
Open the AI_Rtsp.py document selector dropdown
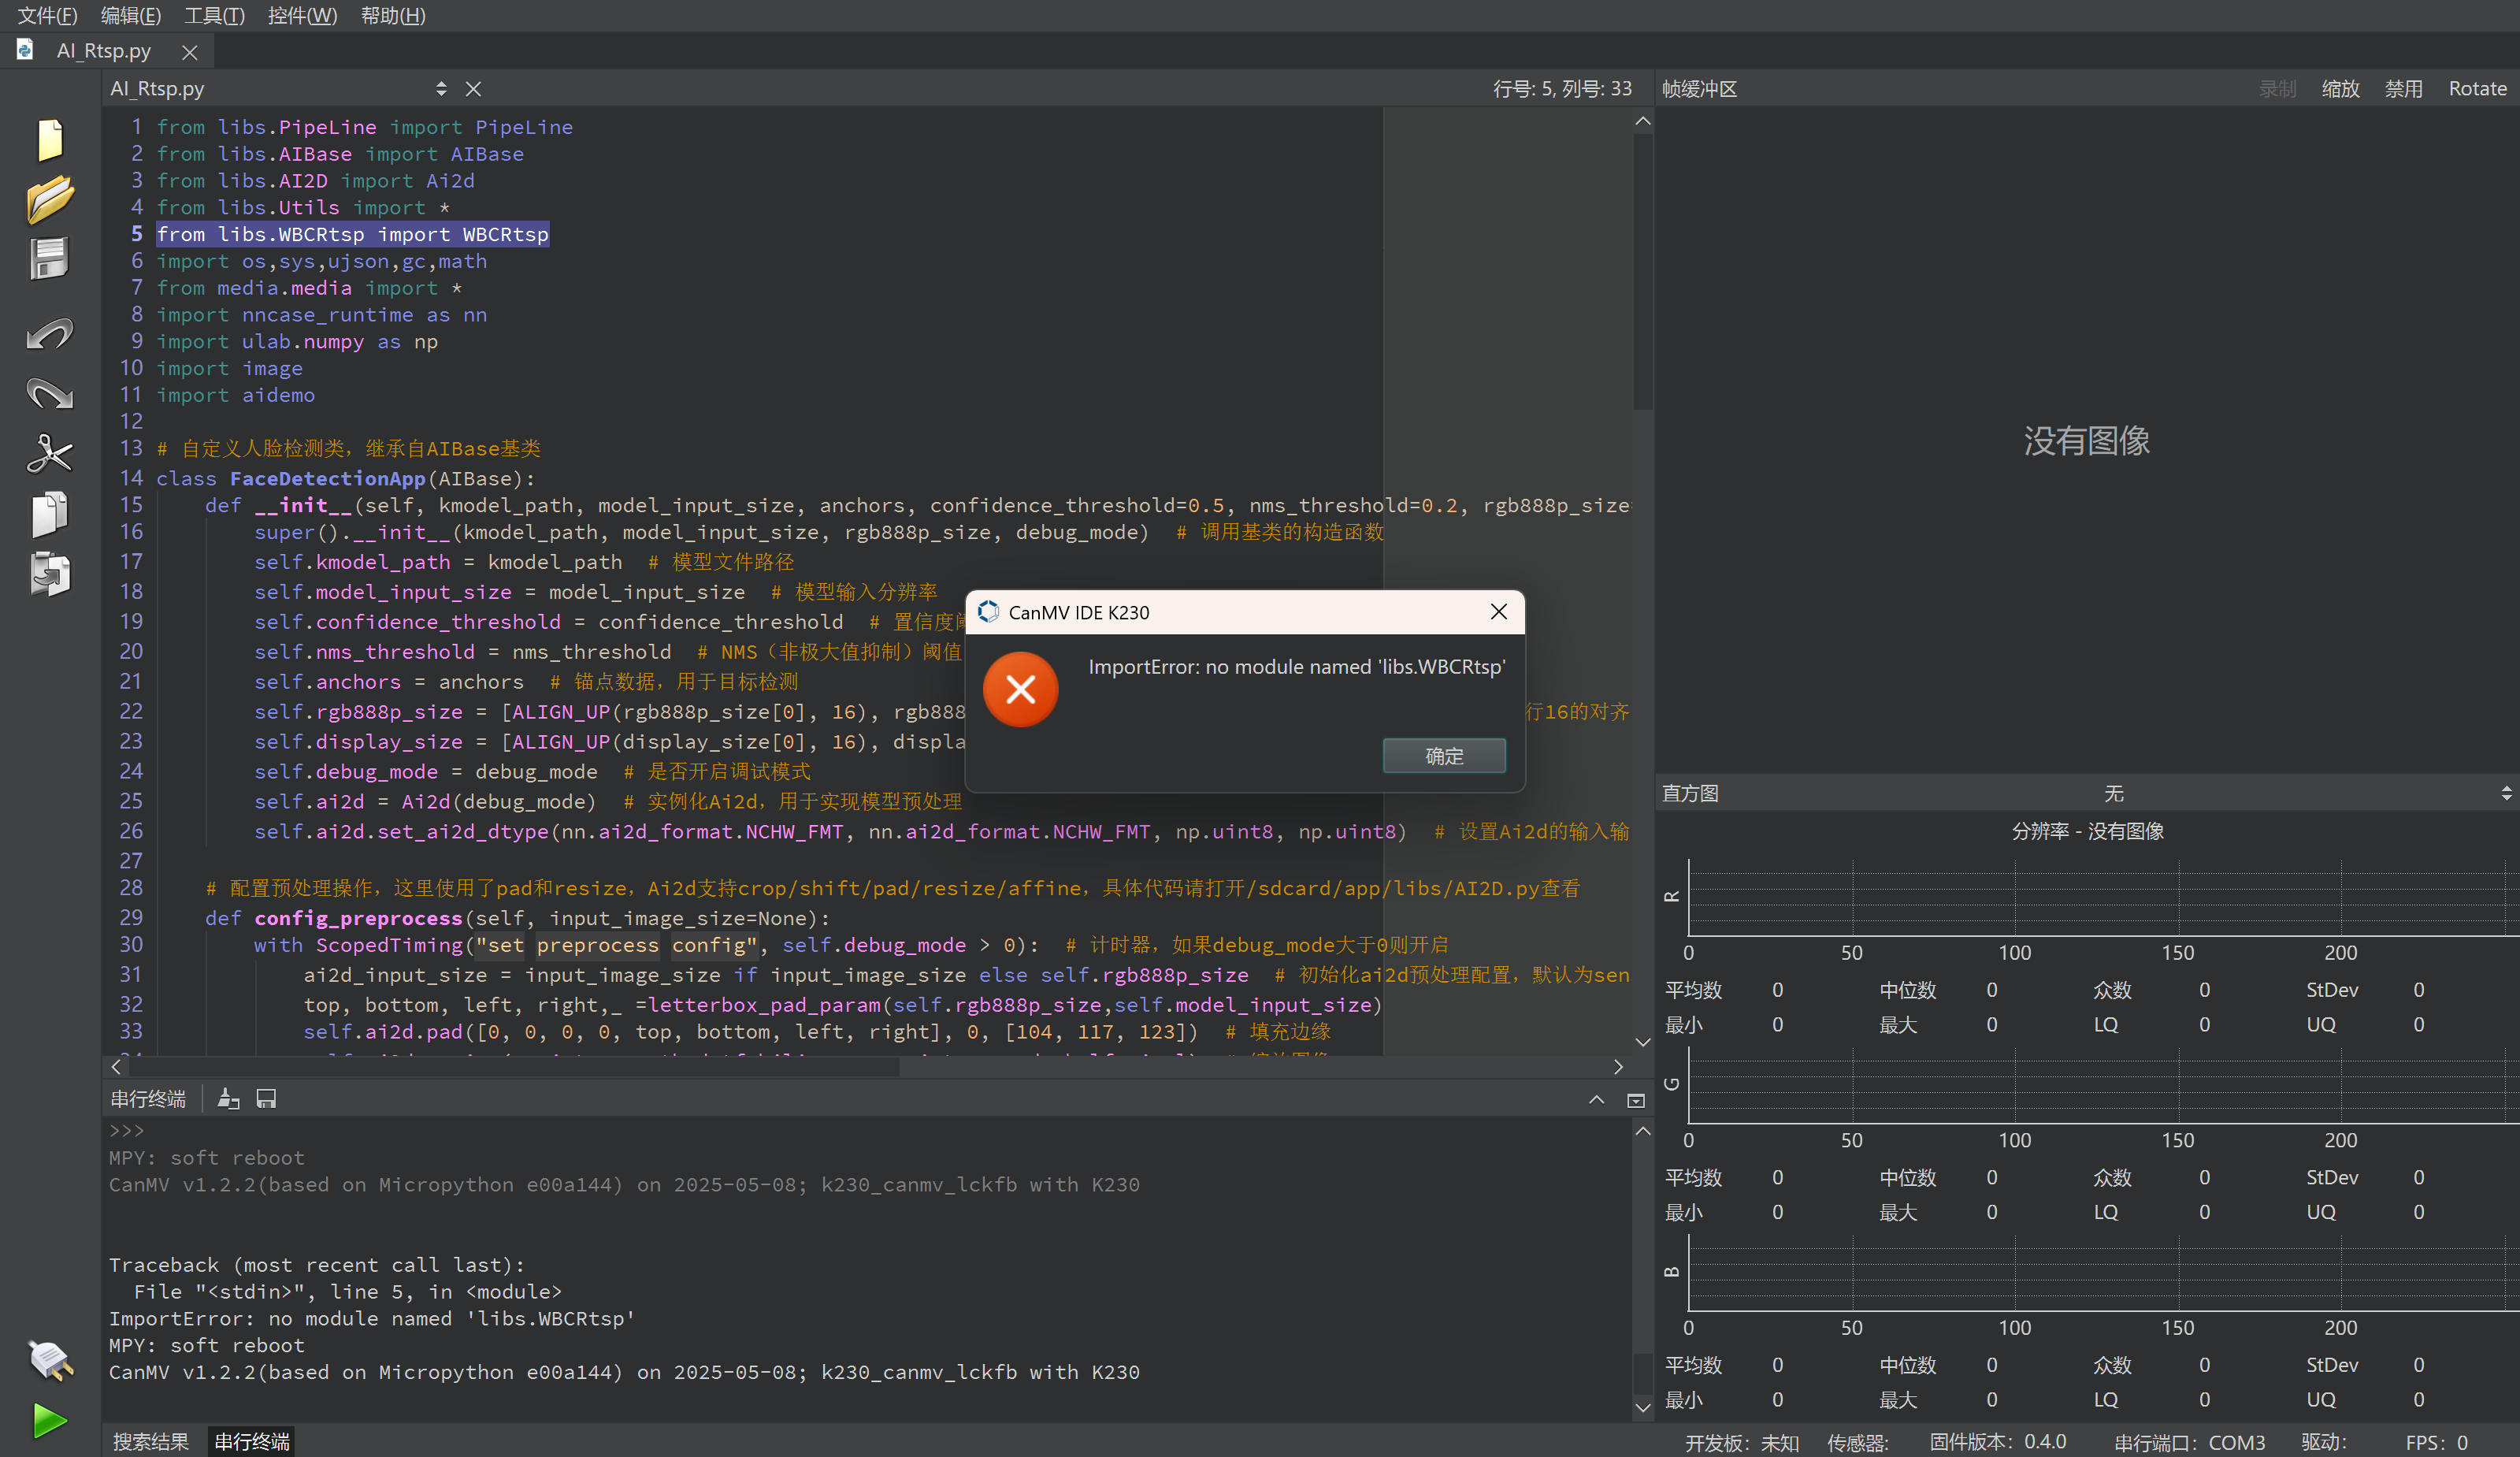point(441,89)
